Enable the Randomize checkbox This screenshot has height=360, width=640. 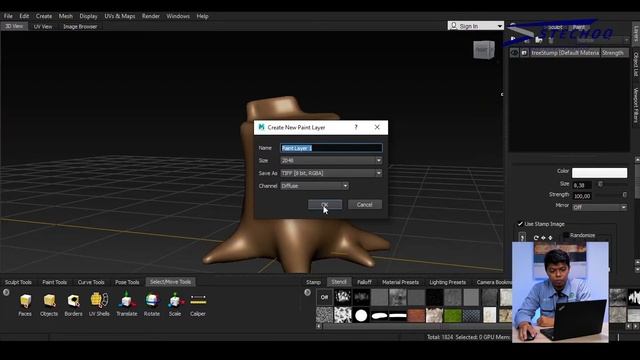566,235
